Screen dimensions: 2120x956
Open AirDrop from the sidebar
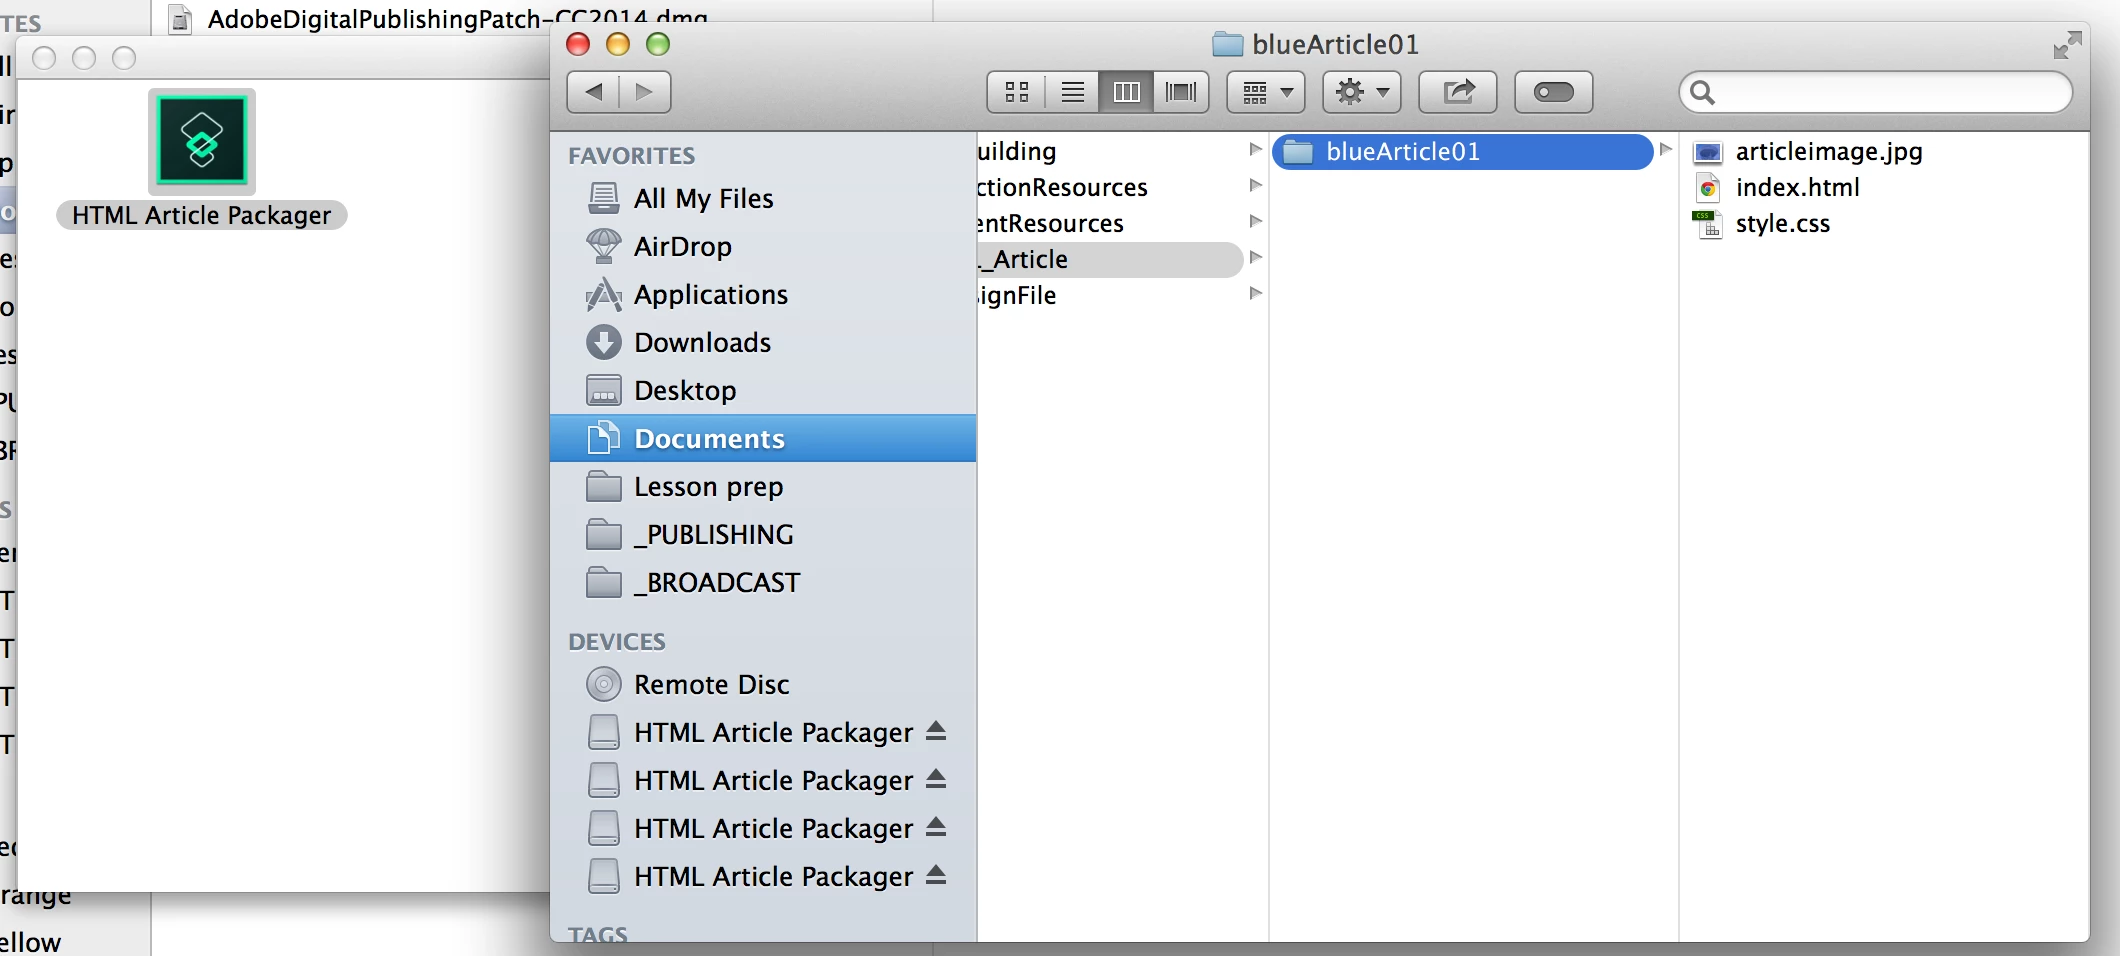pos(763,246)
